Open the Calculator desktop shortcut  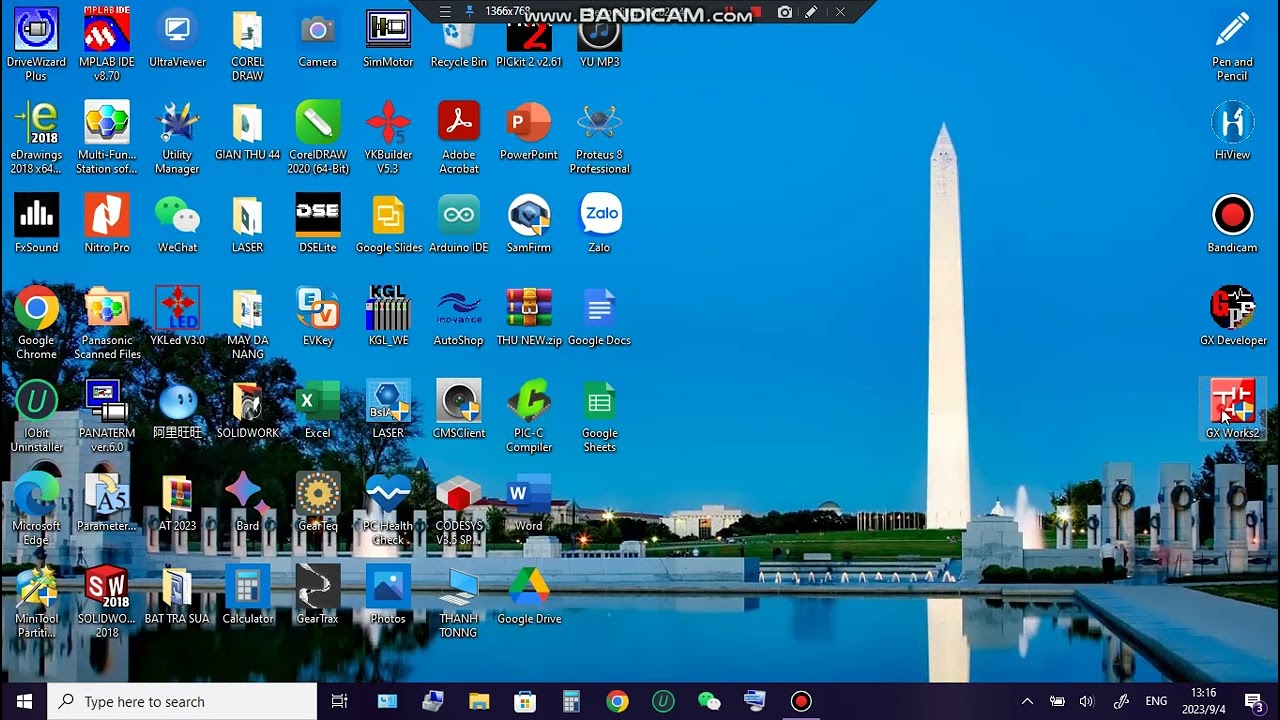(x=247, y=595)
